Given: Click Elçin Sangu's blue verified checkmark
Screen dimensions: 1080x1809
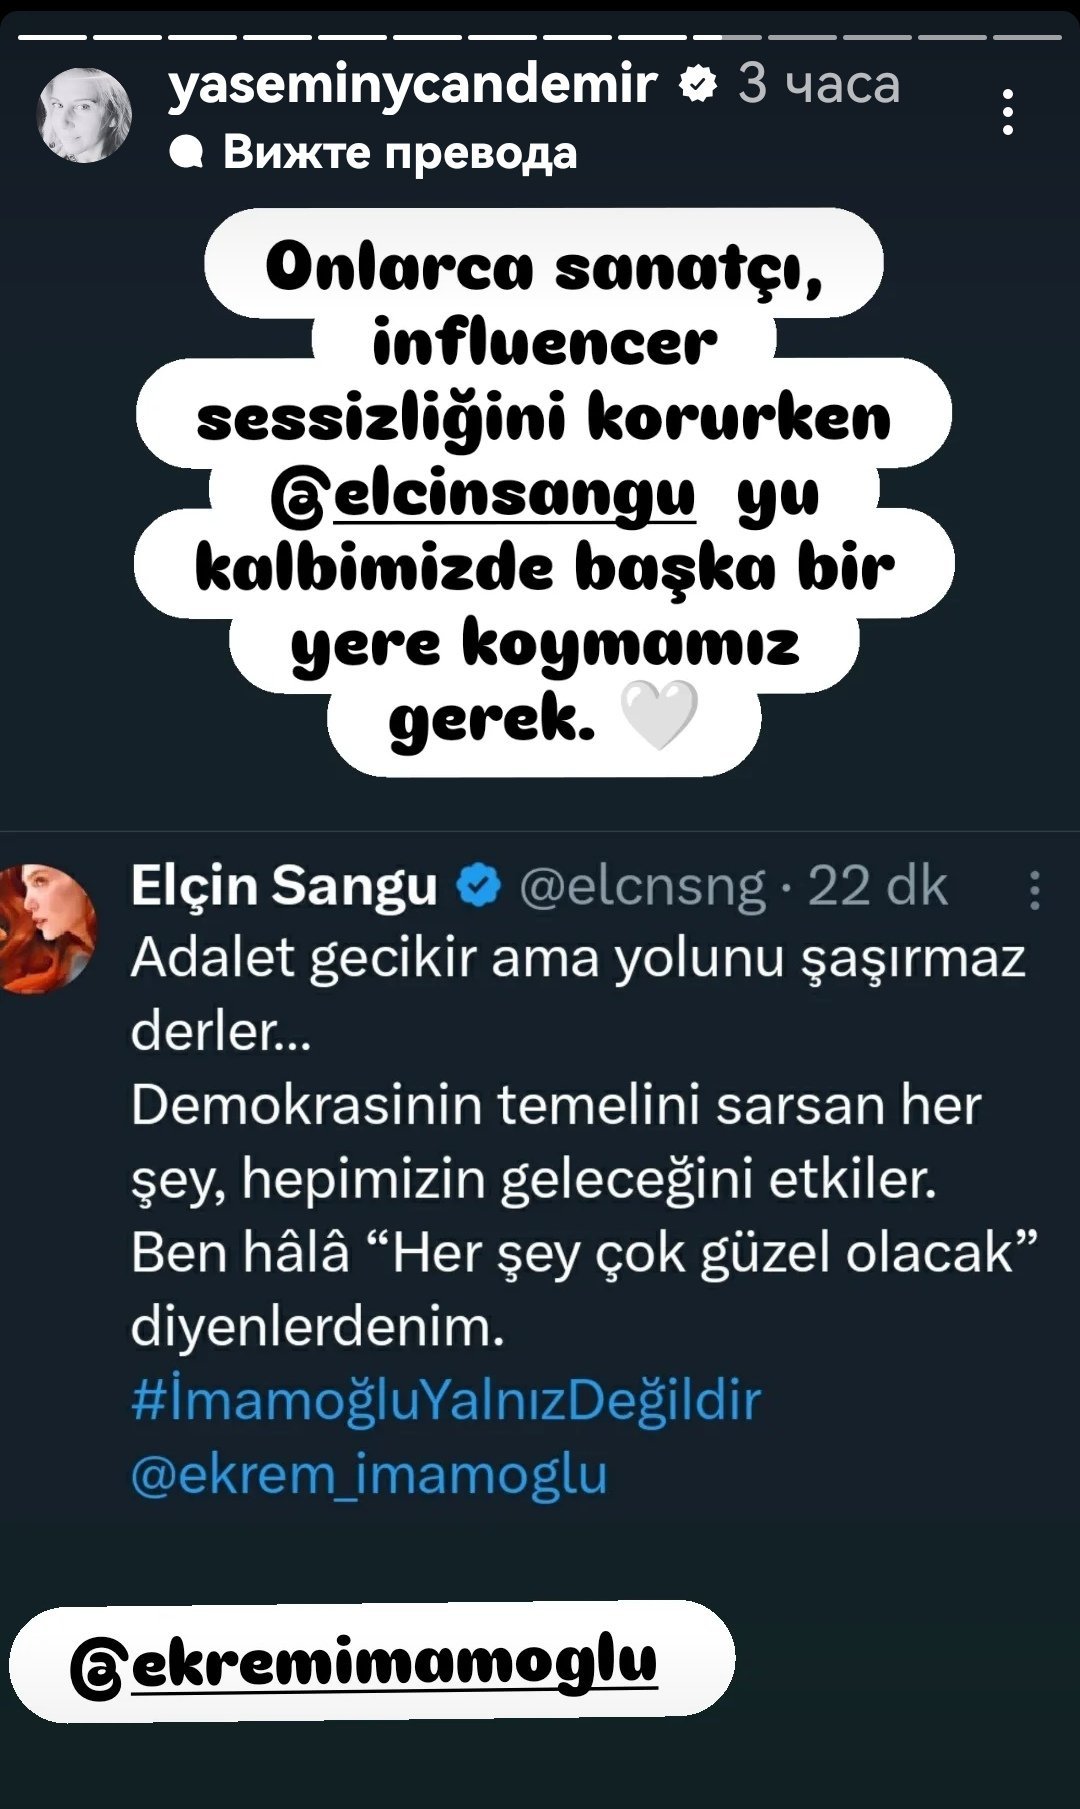Looking at the screenshot, I should coord(479,886).
